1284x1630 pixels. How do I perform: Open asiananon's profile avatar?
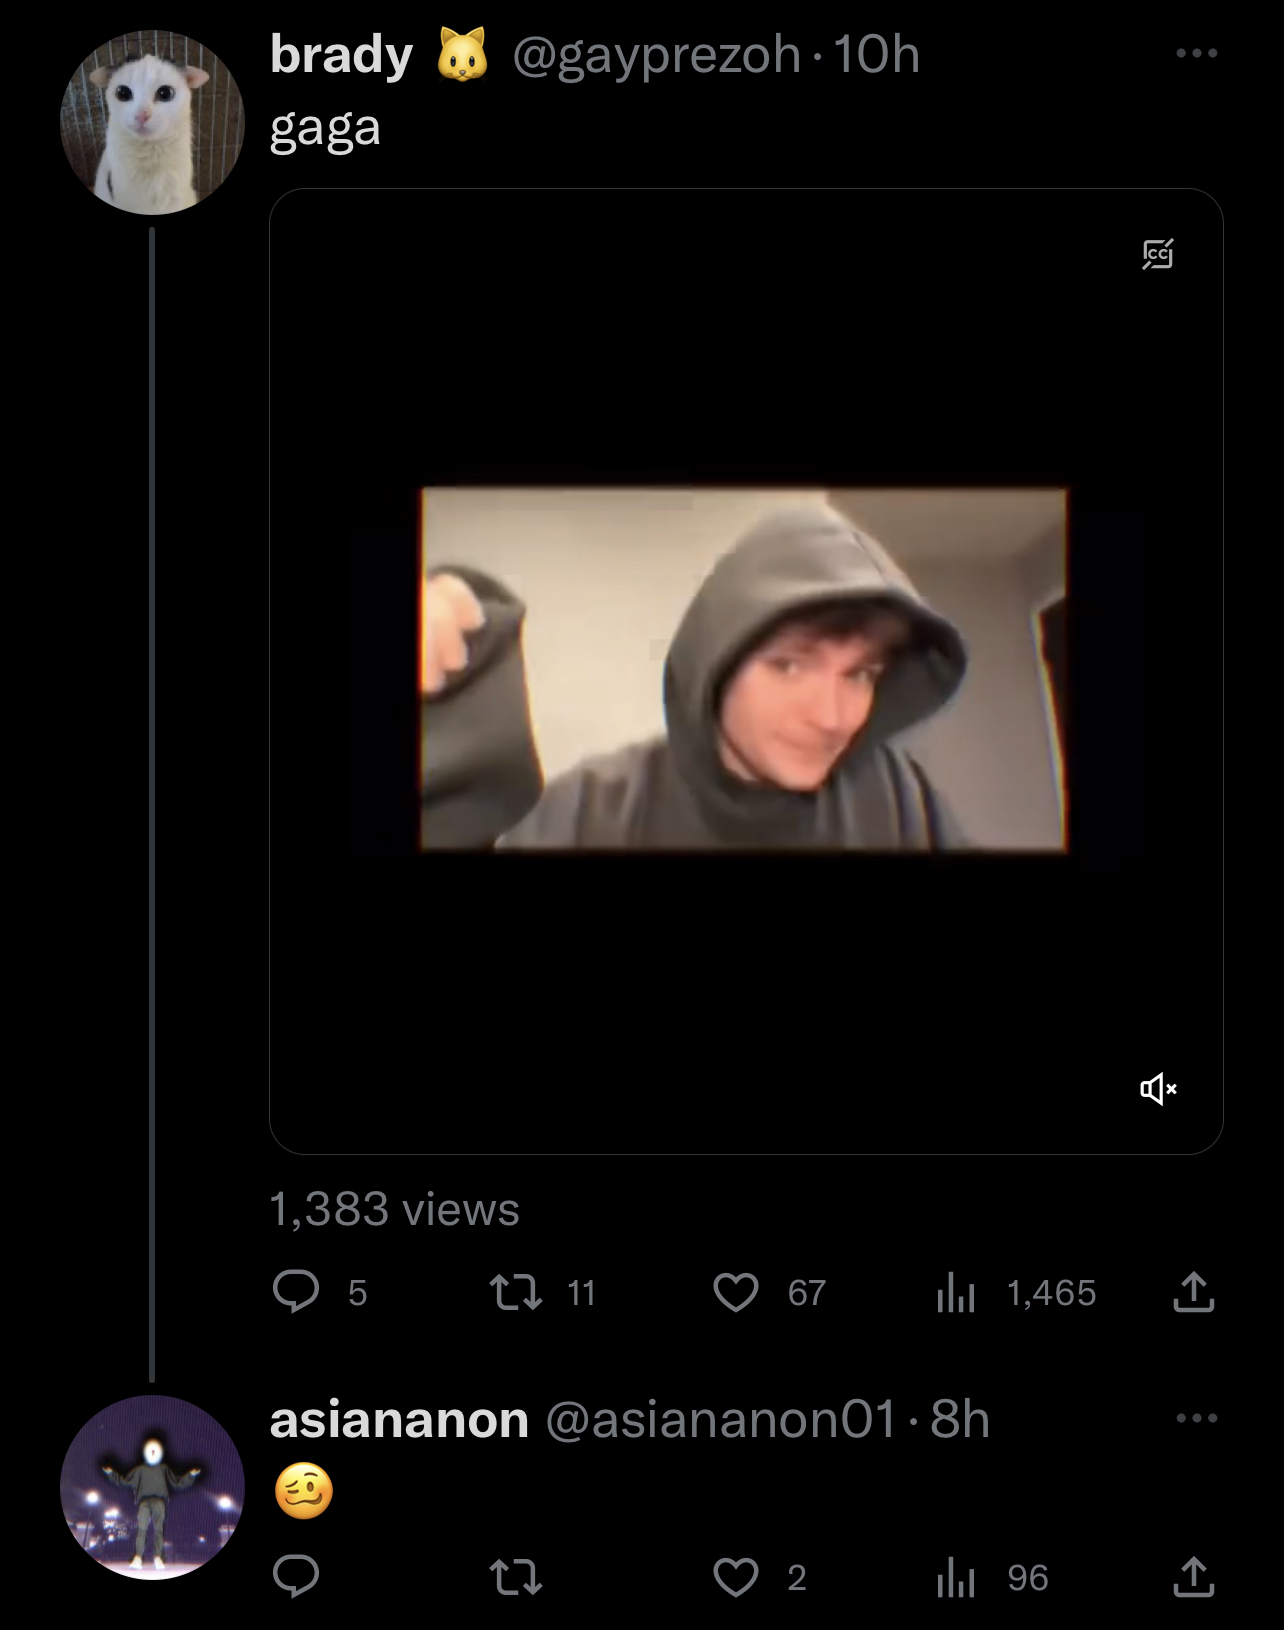(x=152, y=1487)
